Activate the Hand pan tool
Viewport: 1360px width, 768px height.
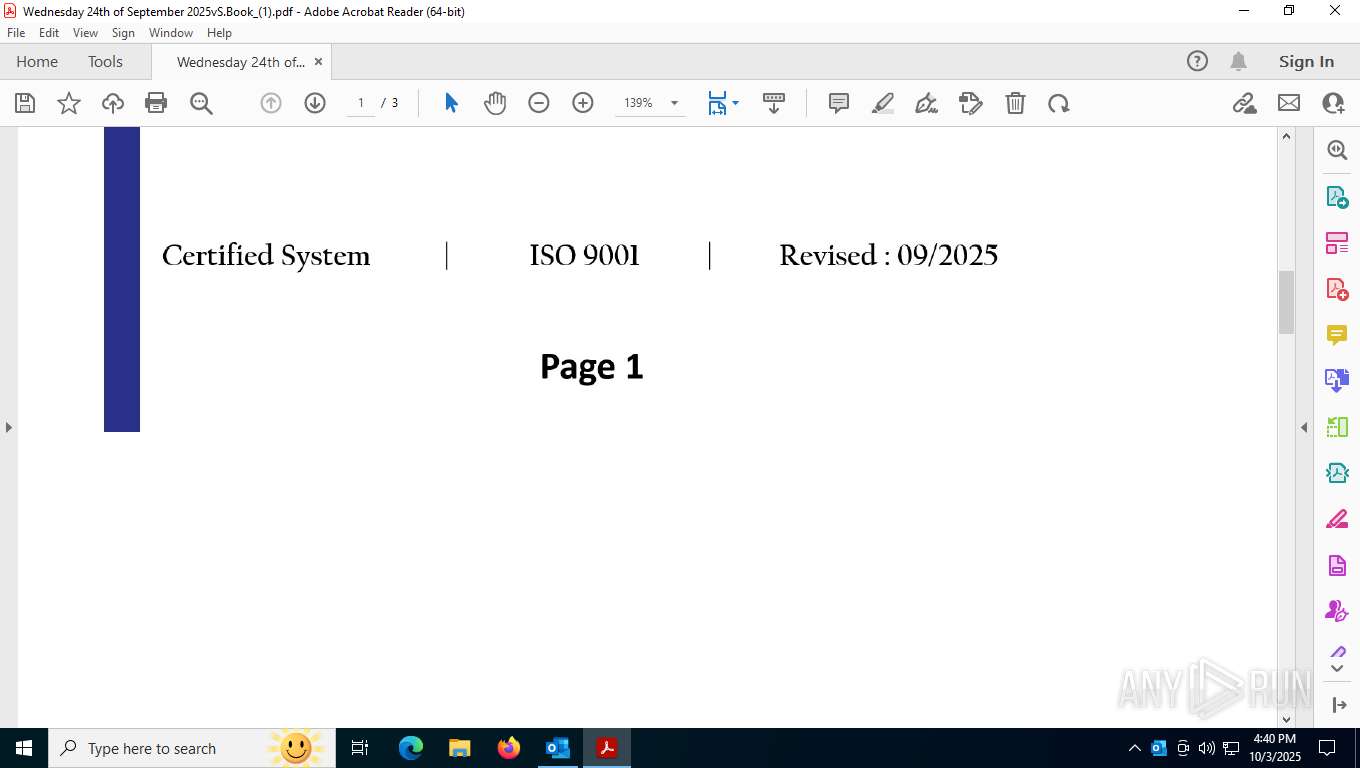(x=495, y=103)
